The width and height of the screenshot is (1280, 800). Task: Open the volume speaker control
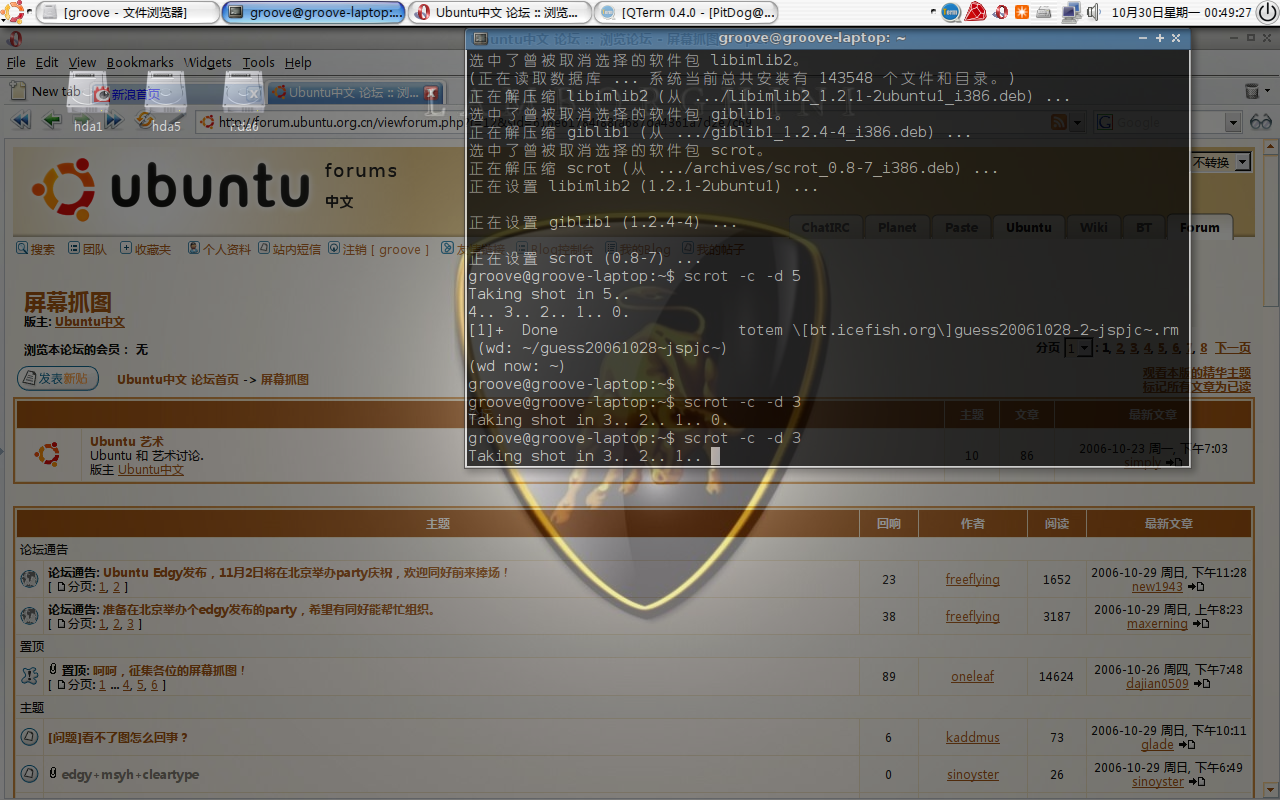1093,12
